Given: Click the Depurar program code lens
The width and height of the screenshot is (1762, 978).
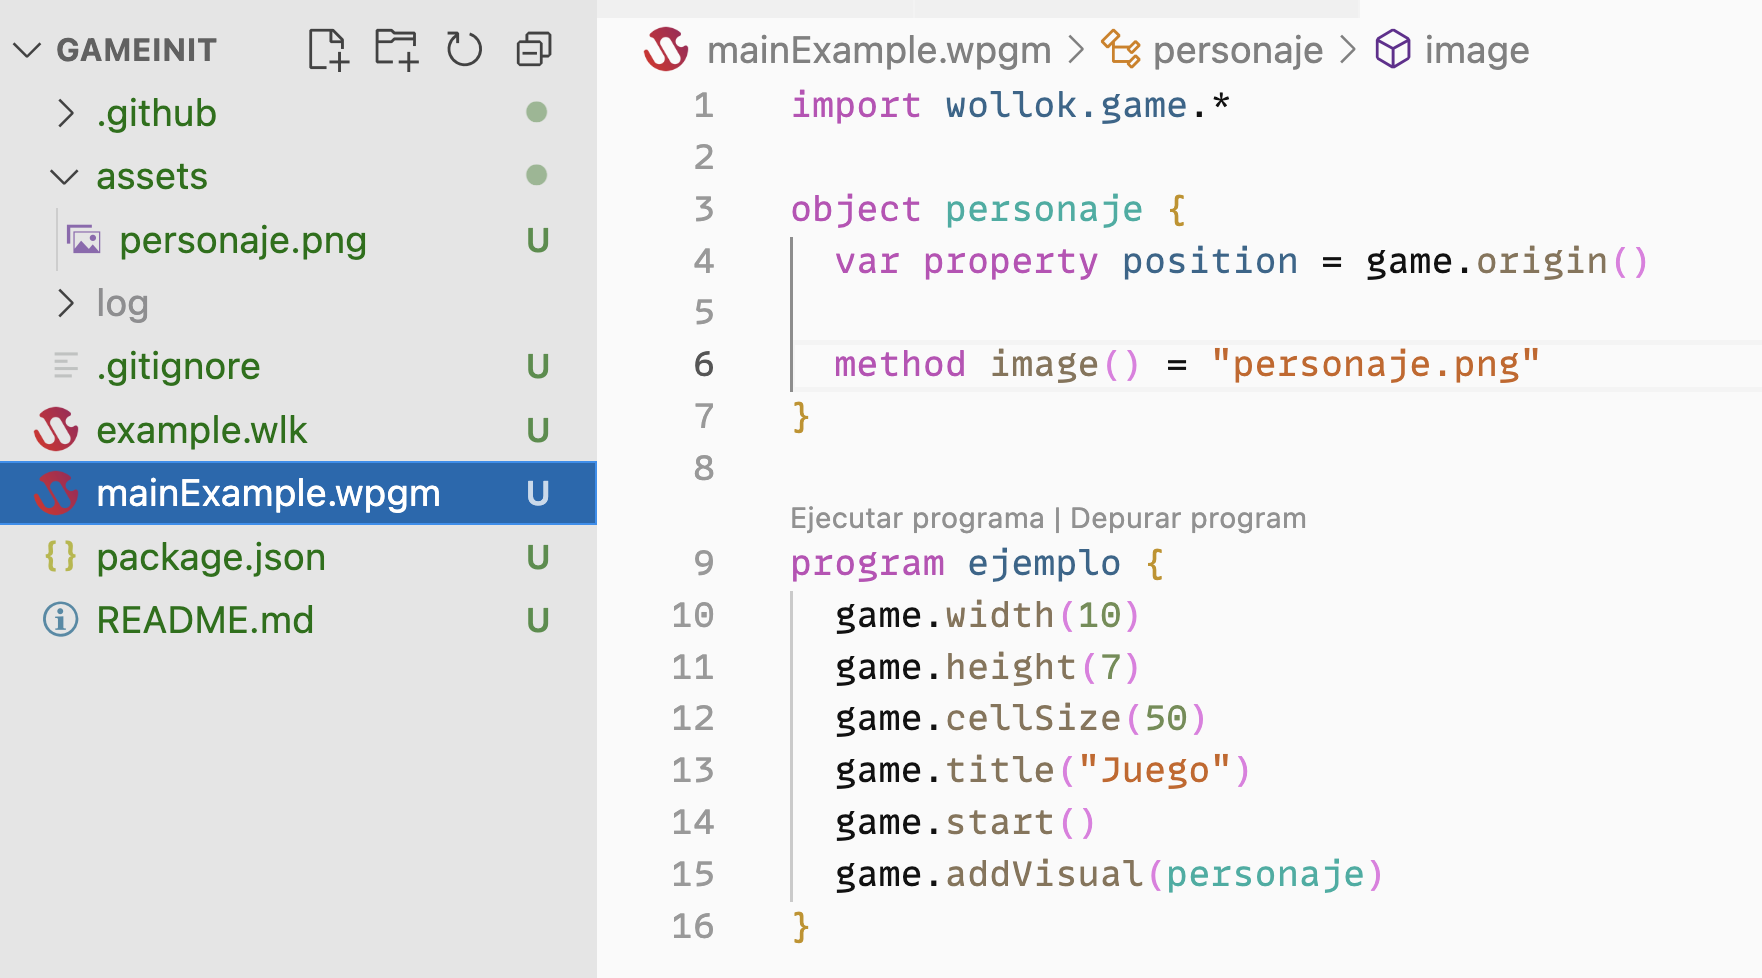Looking at the screenshot, I should click(1187, 518).
